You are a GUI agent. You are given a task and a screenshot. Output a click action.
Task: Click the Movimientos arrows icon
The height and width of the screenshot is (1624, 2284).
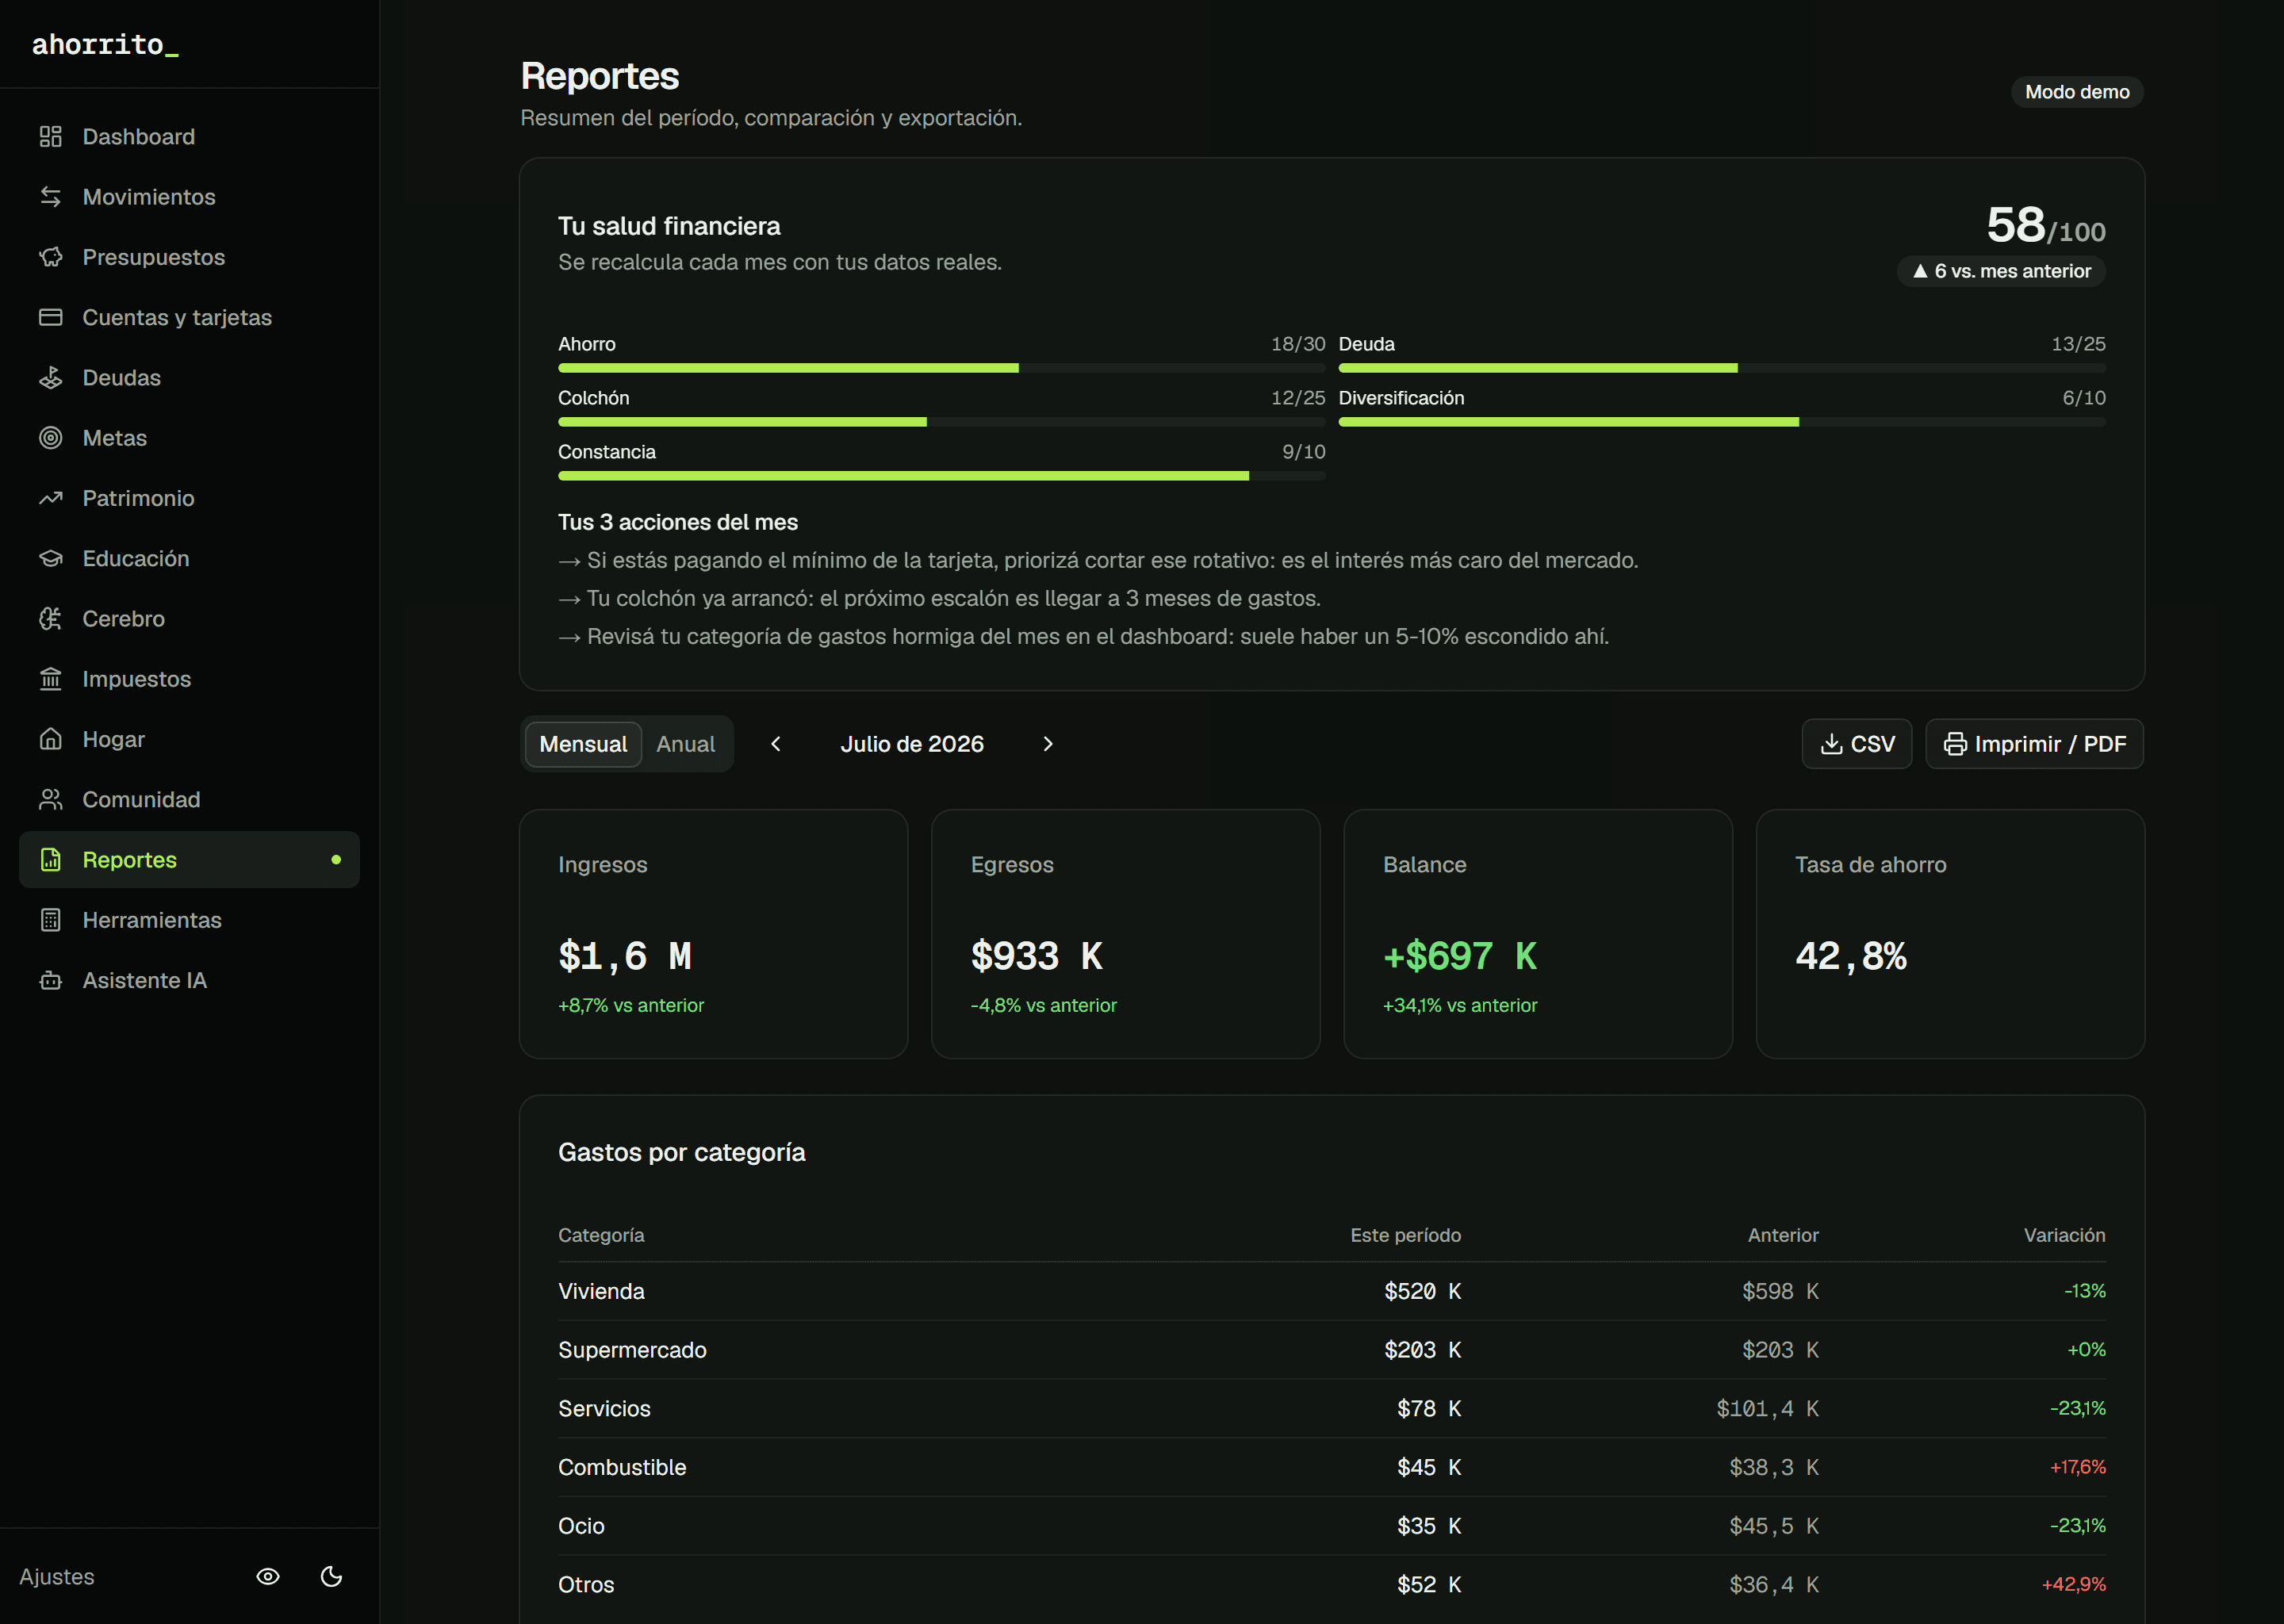[x=51, y=196]
